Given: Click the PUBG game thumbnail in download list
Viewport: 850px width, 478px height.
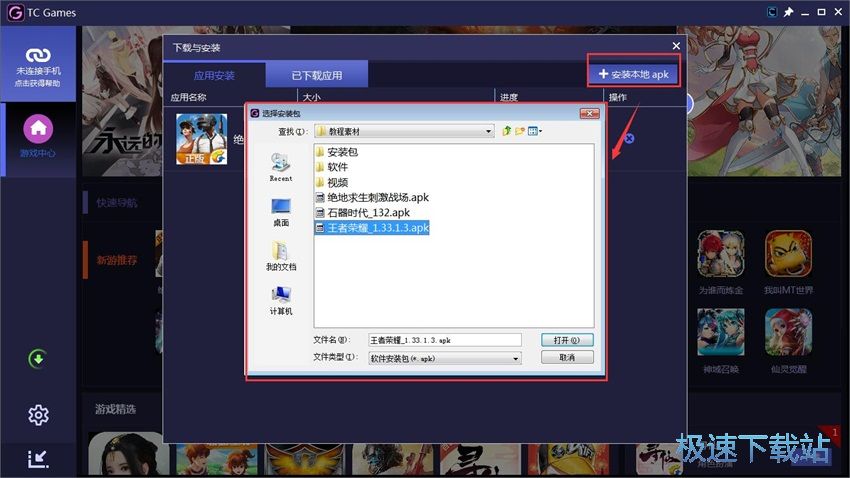Looking at the screenshot, I should 202,139.
